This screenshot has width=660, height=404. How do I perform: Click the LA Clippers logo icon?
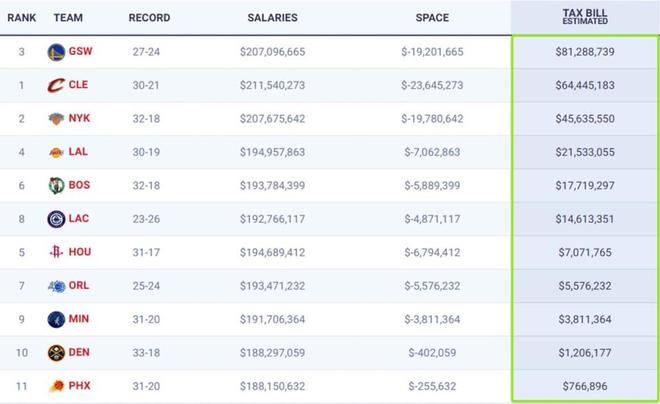tap(55, 219)
